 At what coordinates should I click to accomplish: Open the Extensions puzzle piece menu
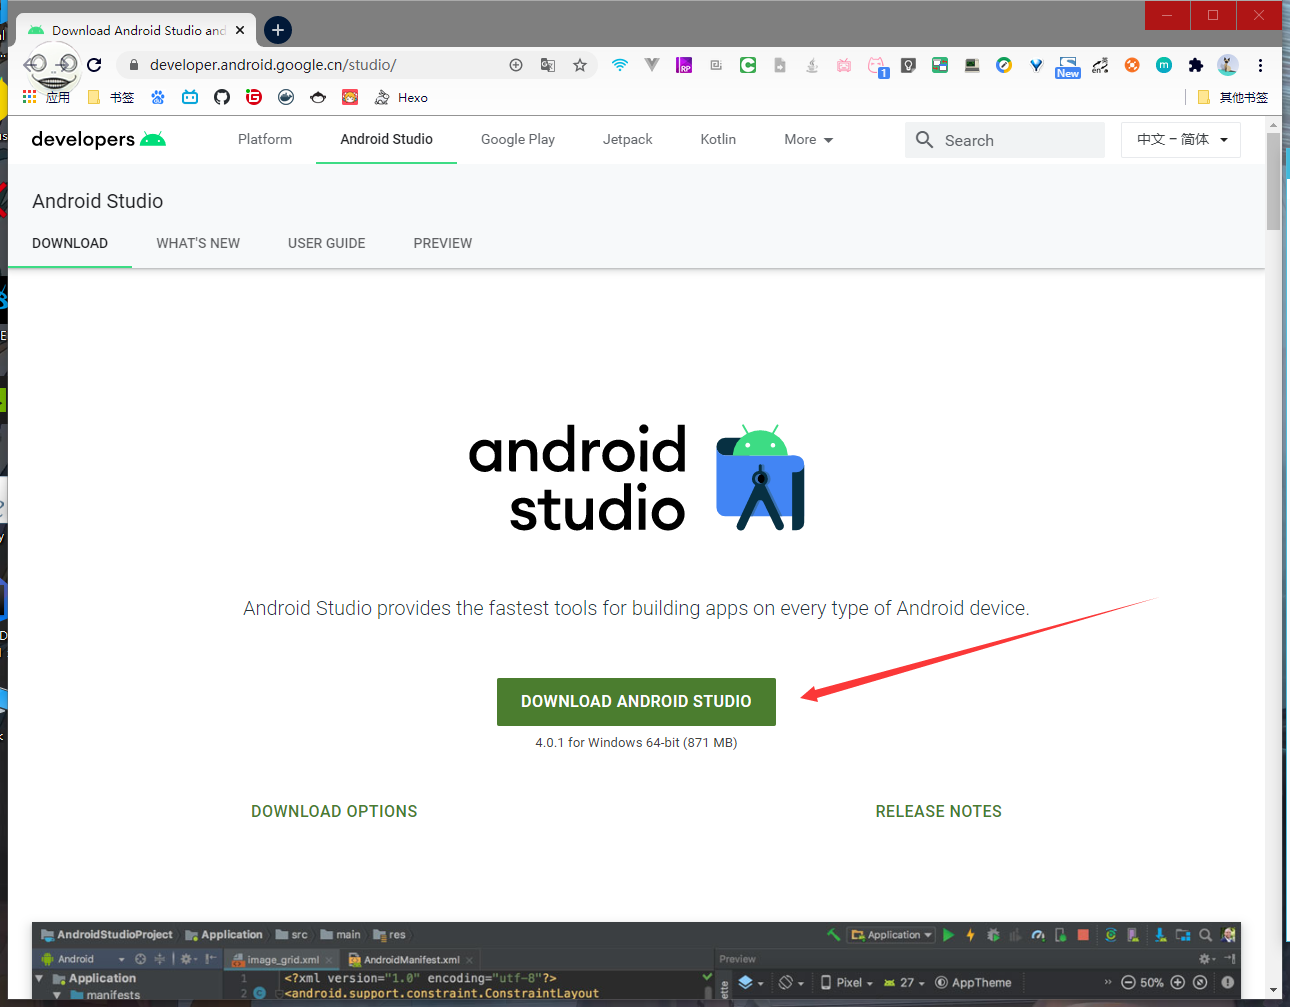[x=1196, y=65]
